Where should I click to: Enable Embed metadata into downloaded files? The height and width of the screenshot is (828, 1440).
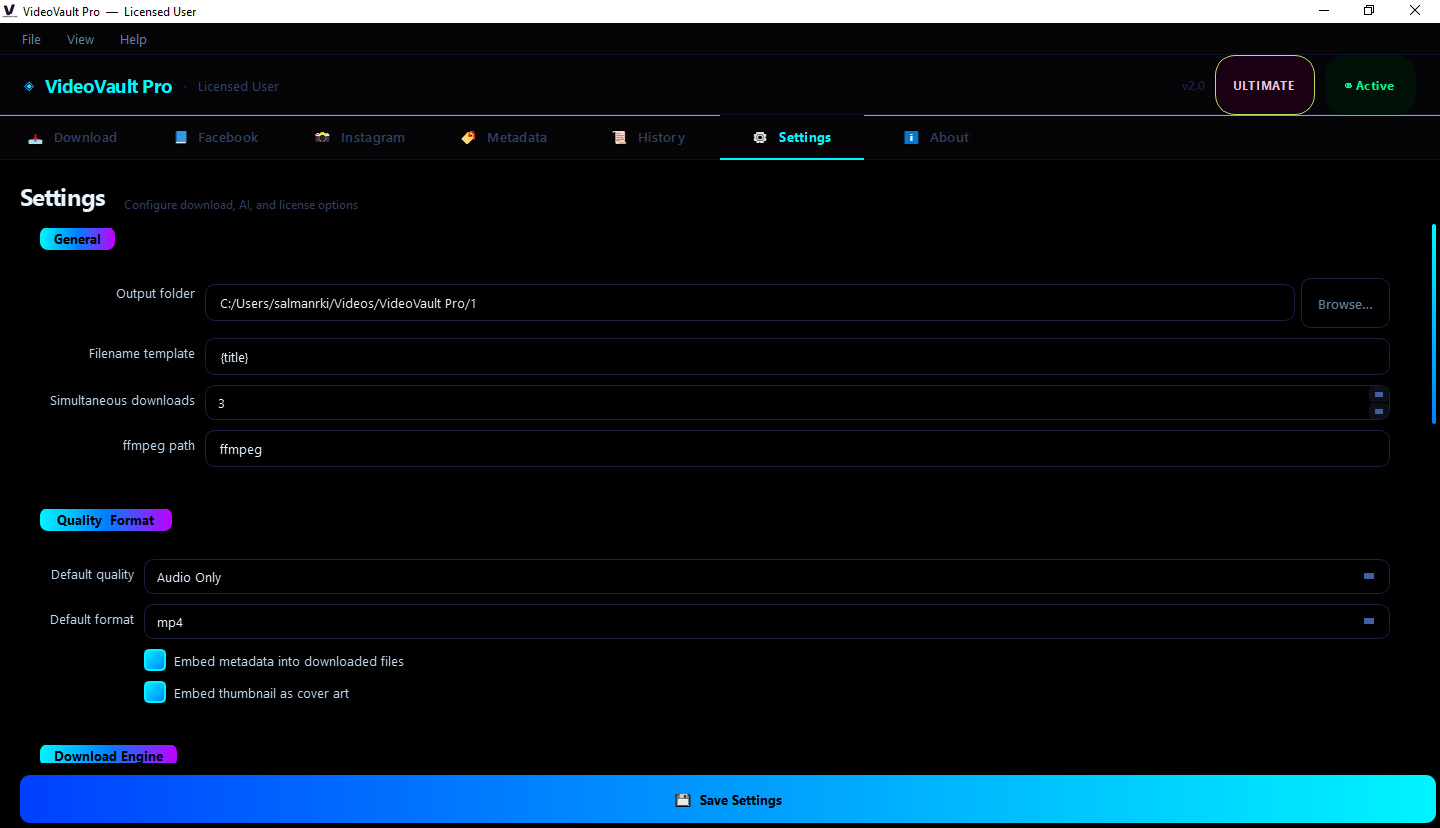click(155, 660)
